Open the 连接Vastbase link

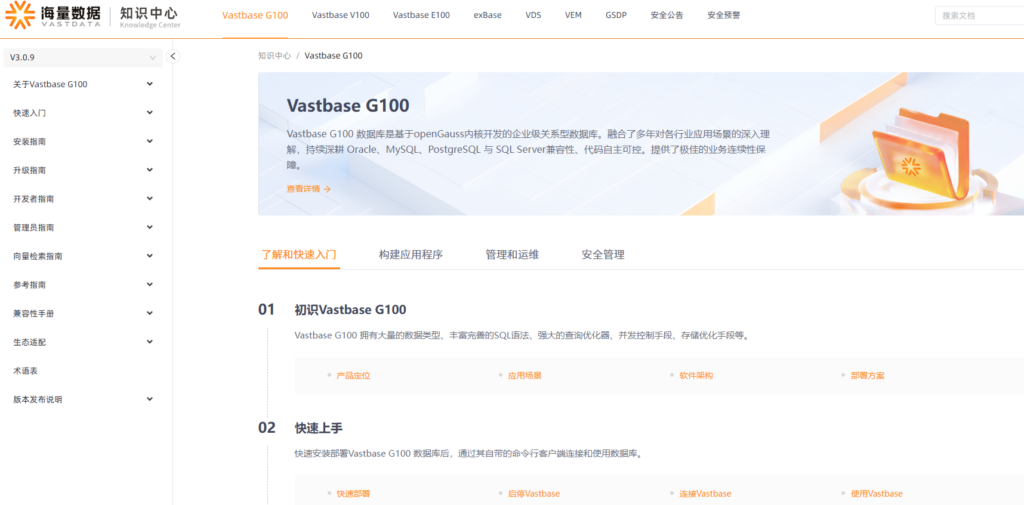pos(705,494)
